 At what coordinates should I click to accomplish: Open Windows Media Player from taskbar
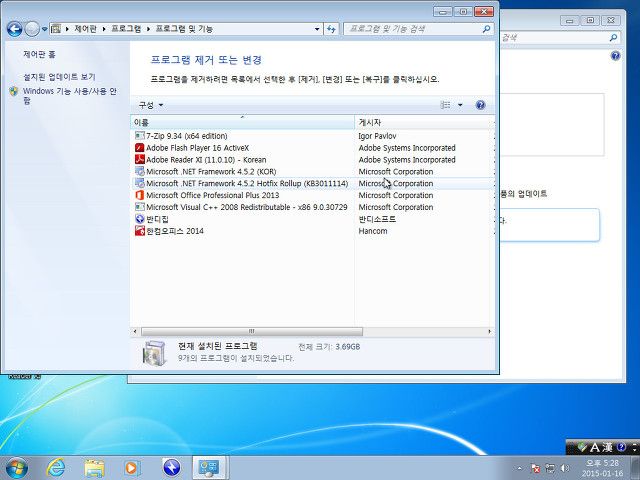click(131, 468)
